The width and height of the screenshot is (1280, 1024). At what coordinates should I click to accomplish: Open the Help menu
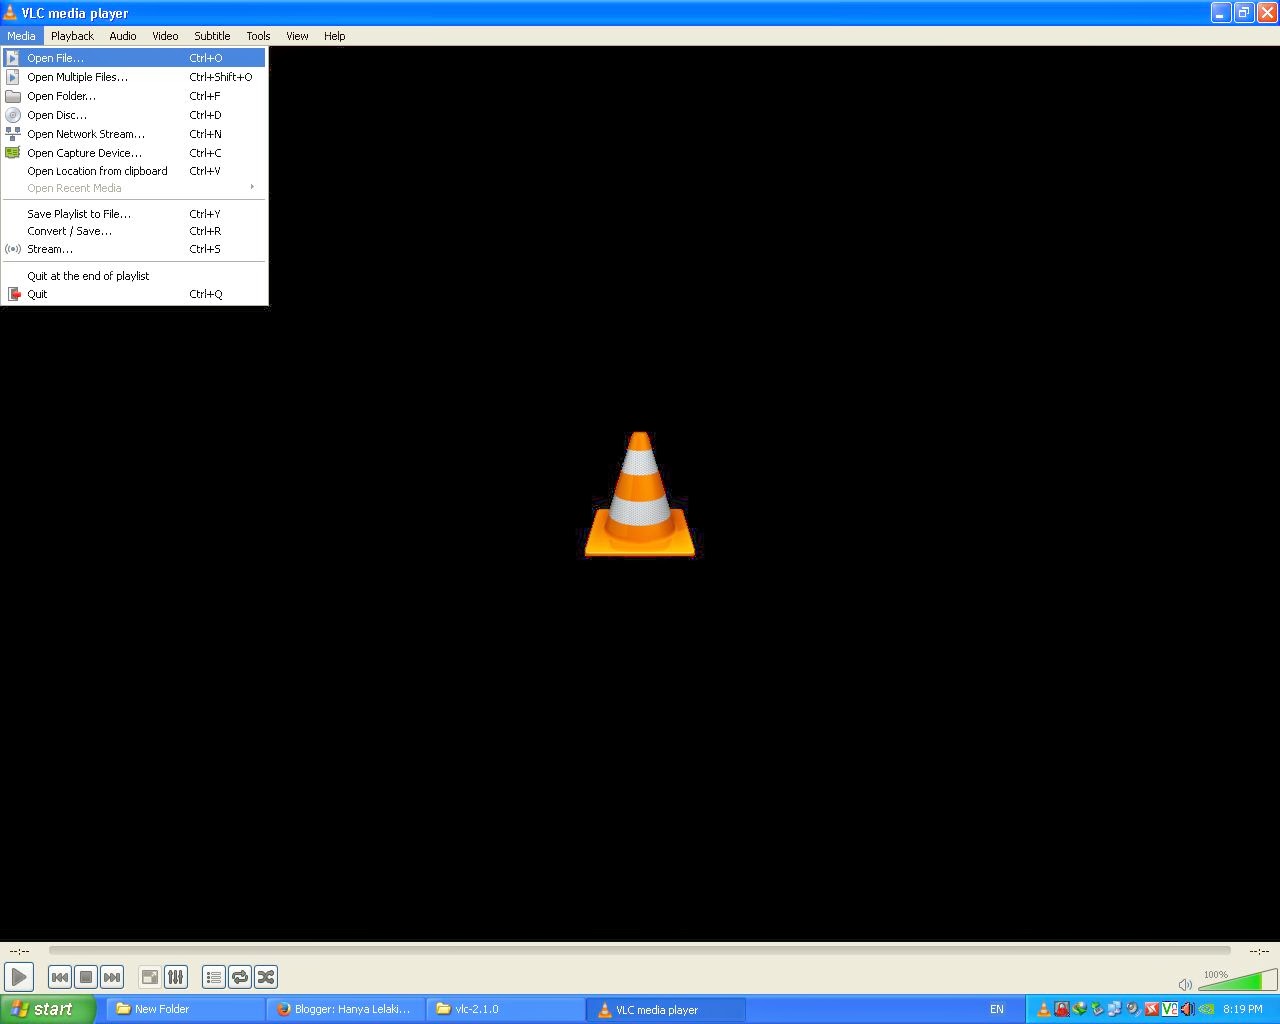[x=334, y=36]
